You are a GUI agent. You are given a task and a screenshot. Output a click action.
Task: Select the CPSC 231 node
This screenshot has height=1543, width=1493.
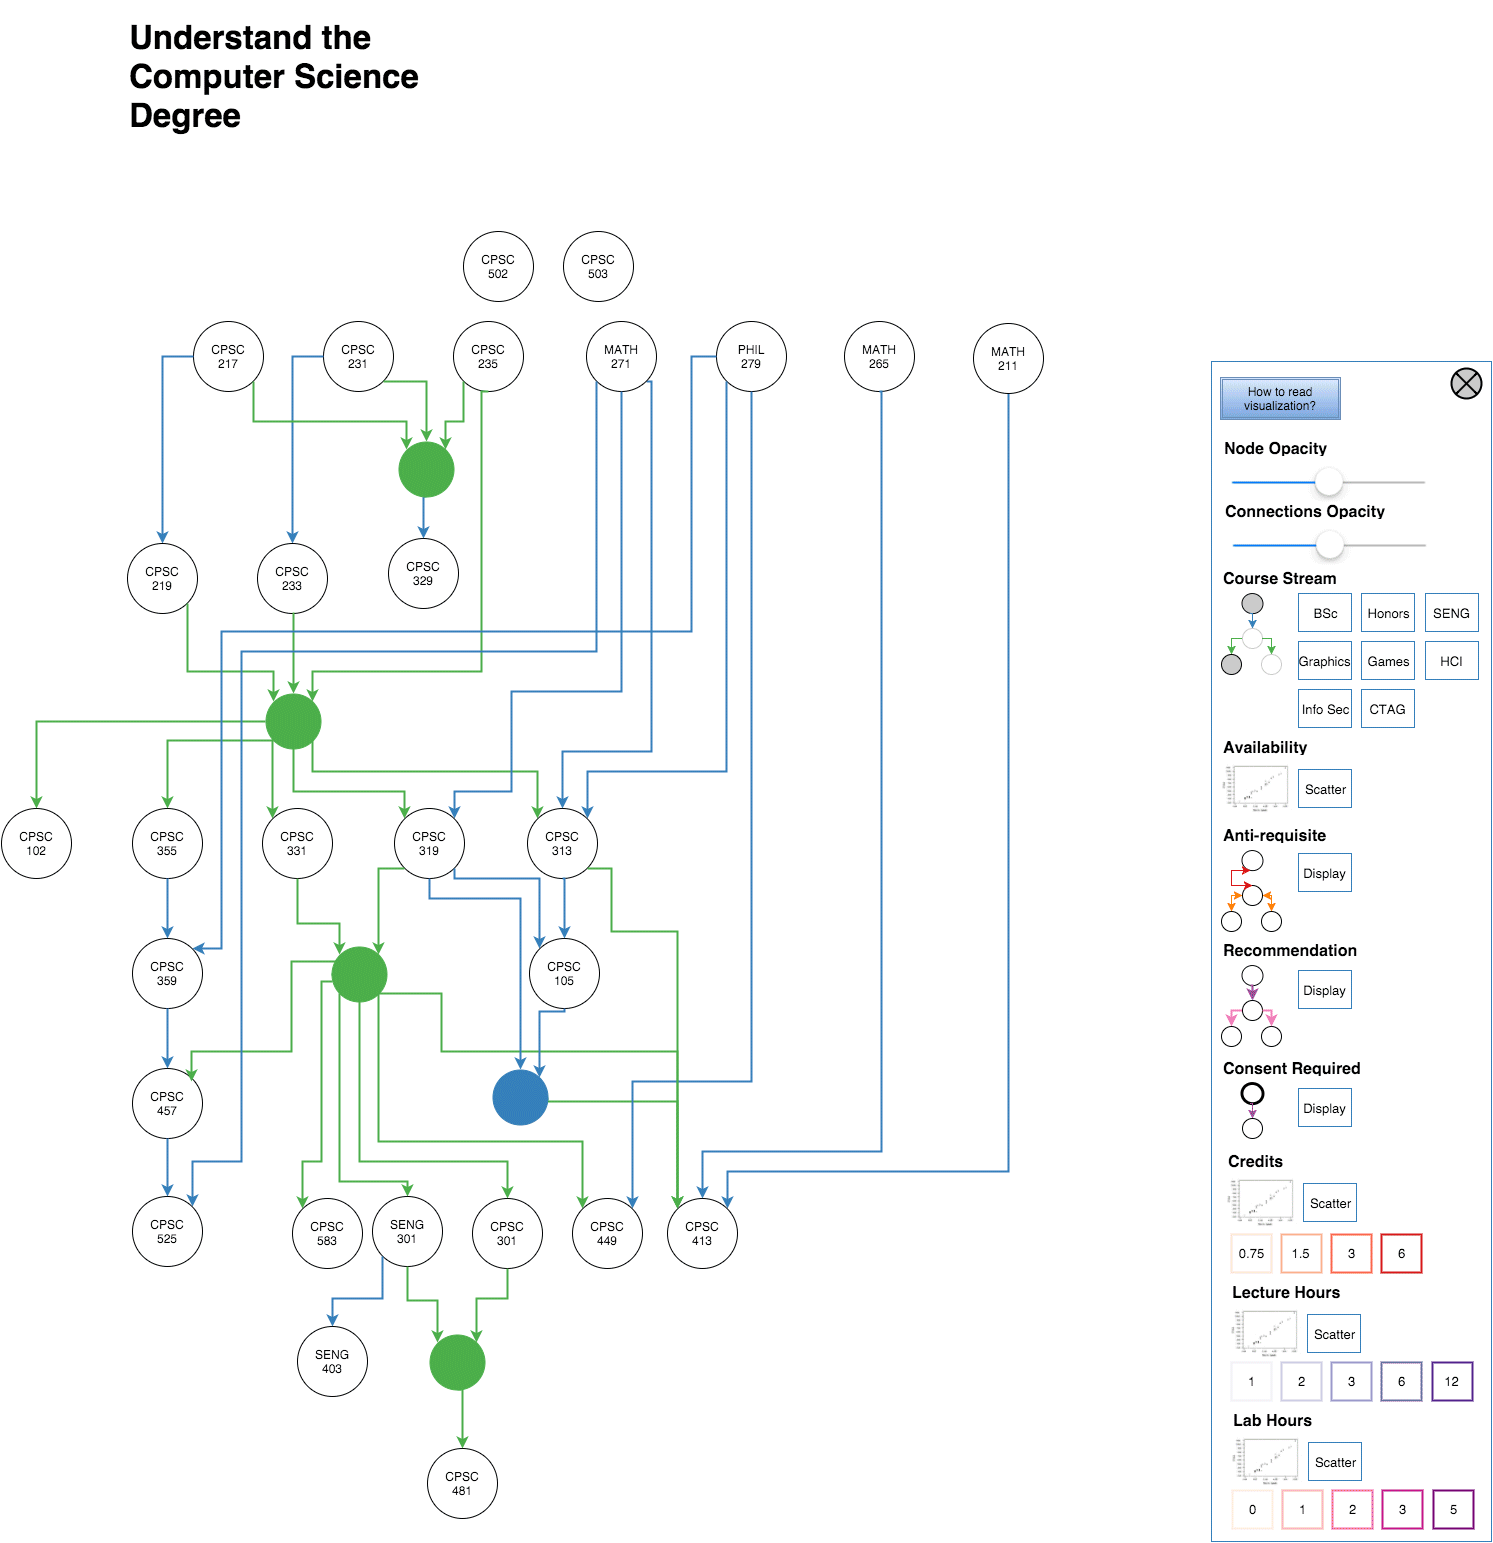[358, 357]
